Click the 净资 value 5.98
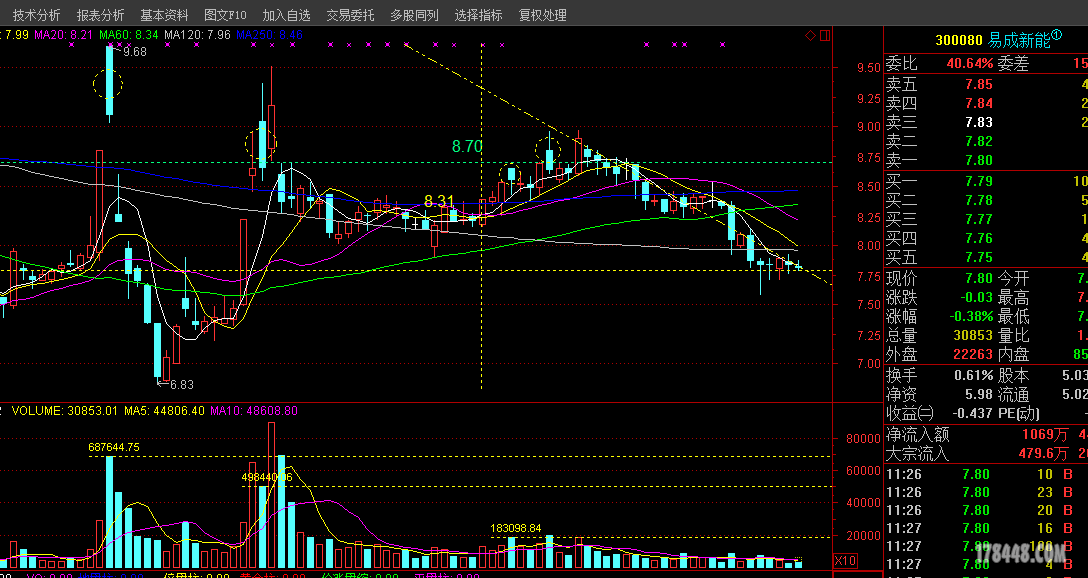 (x=978, y=395)
